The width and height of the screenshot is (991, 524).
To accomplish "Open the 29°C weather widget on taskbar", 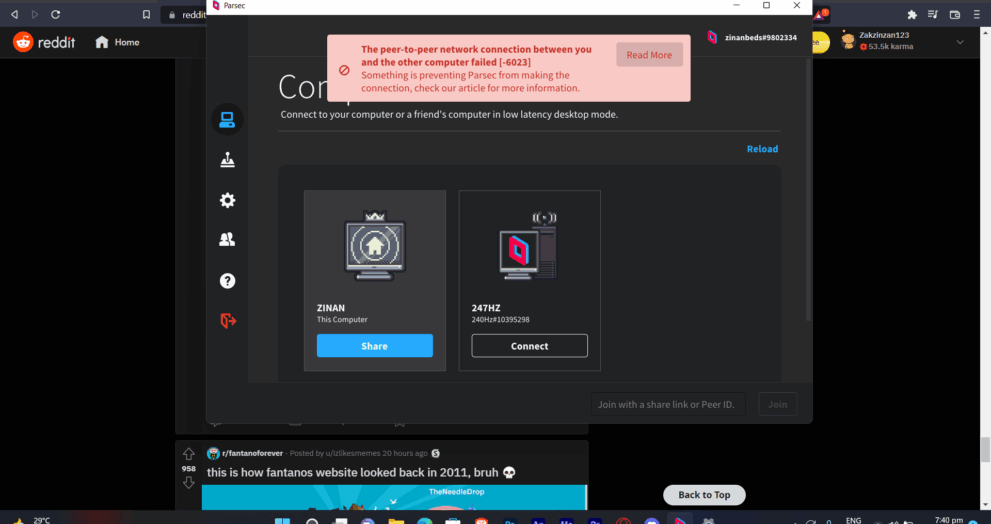I will 32,520.
